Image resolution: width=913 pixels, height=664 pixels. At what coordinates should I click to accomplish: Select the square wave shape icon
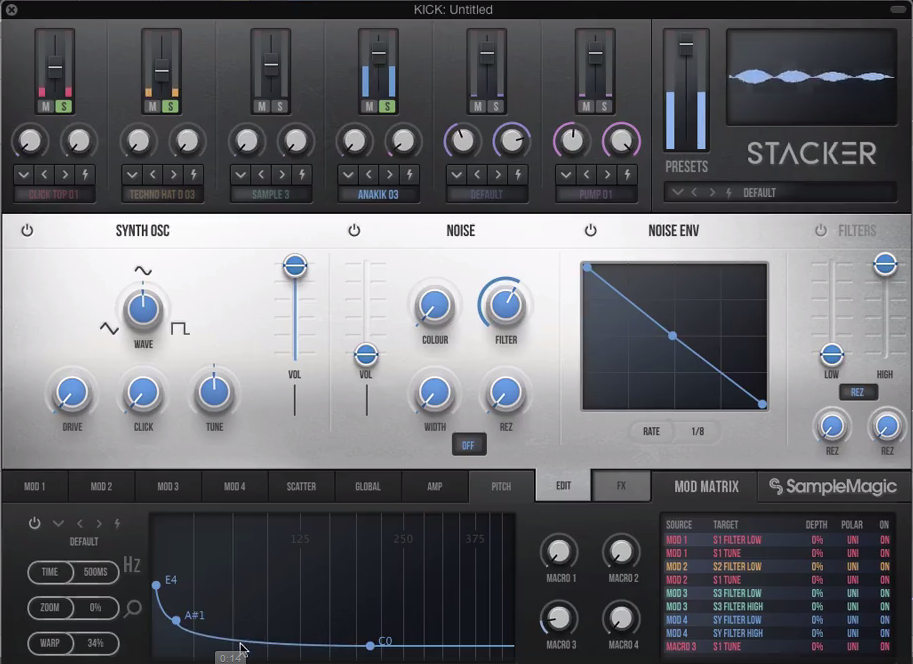180,329
